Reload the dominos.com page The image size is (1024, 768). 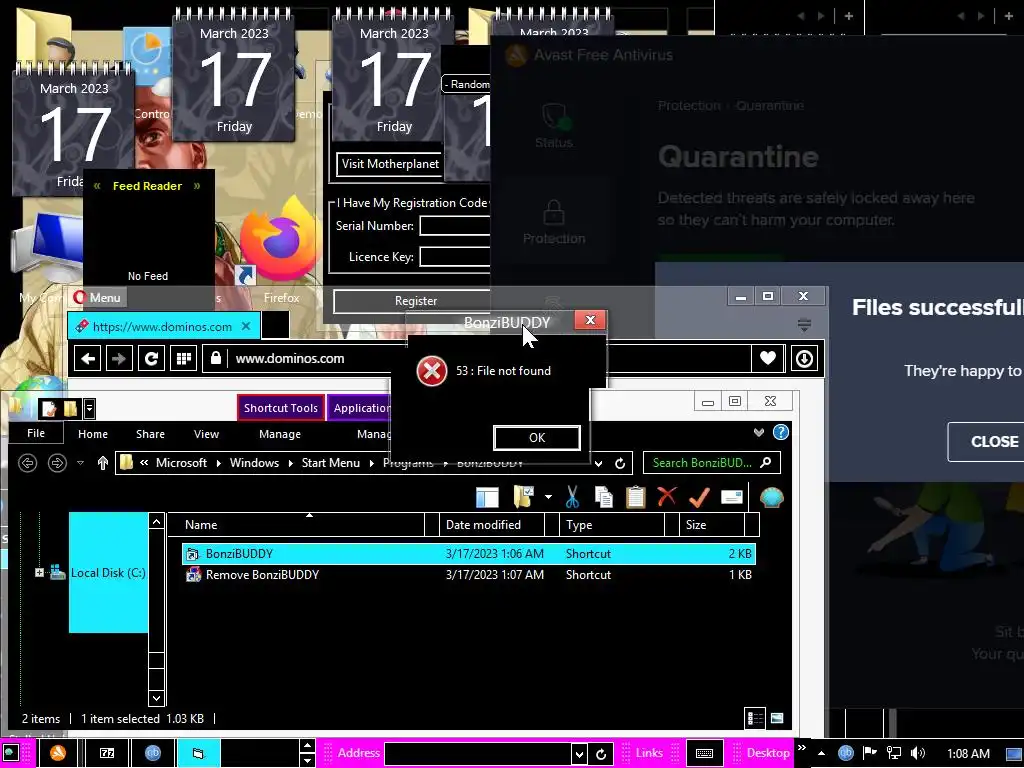[151, 359]
